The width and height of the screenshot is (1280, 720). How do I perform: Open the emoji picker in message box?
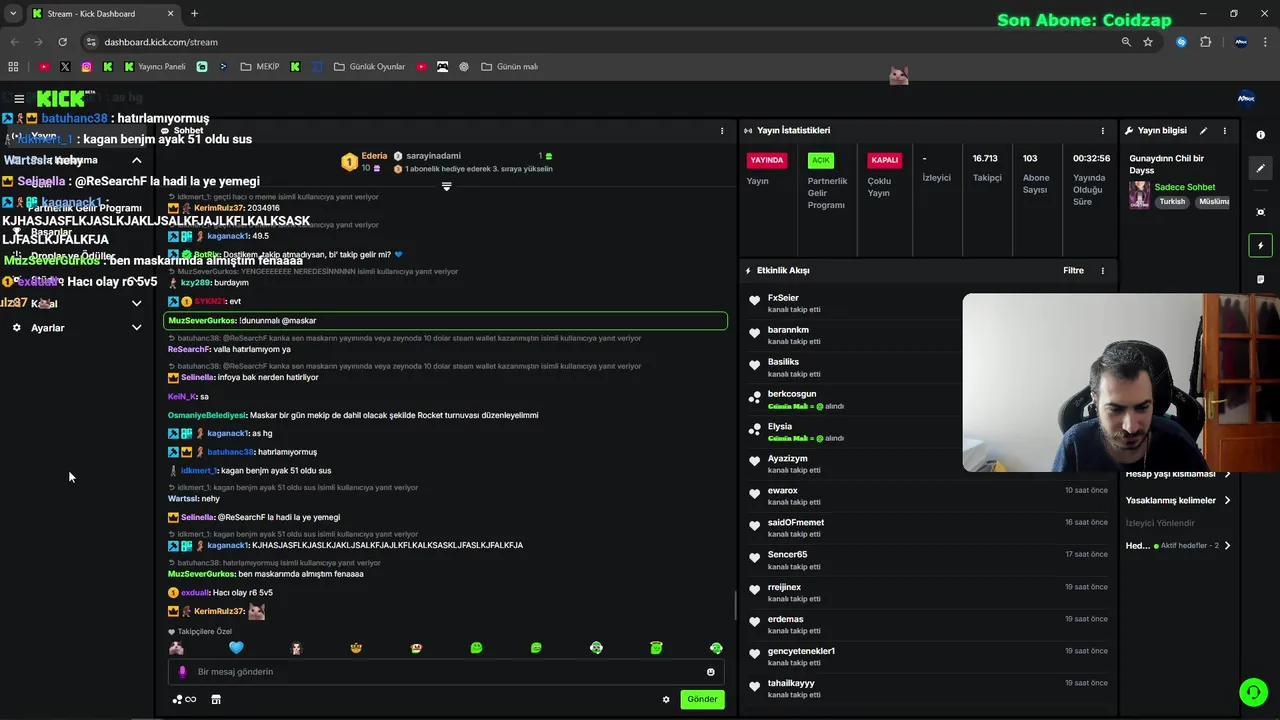[711, 672]
